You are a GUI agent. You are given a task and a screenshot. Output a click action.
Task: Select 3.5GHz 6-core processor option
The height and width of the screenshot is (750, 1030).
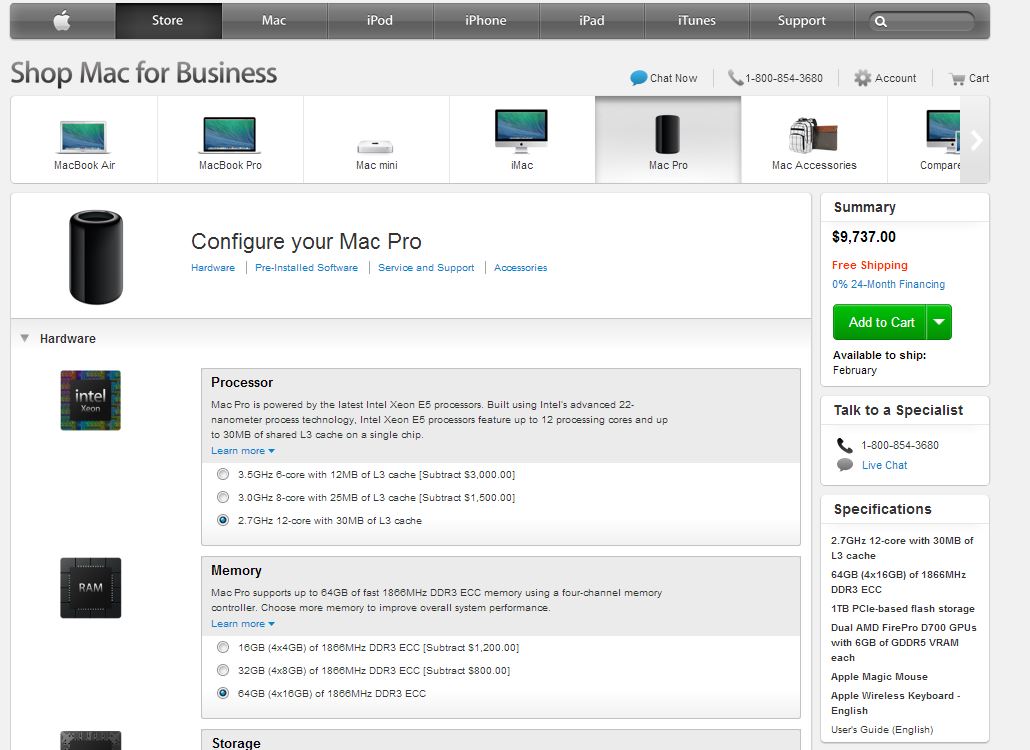[223, 474]
